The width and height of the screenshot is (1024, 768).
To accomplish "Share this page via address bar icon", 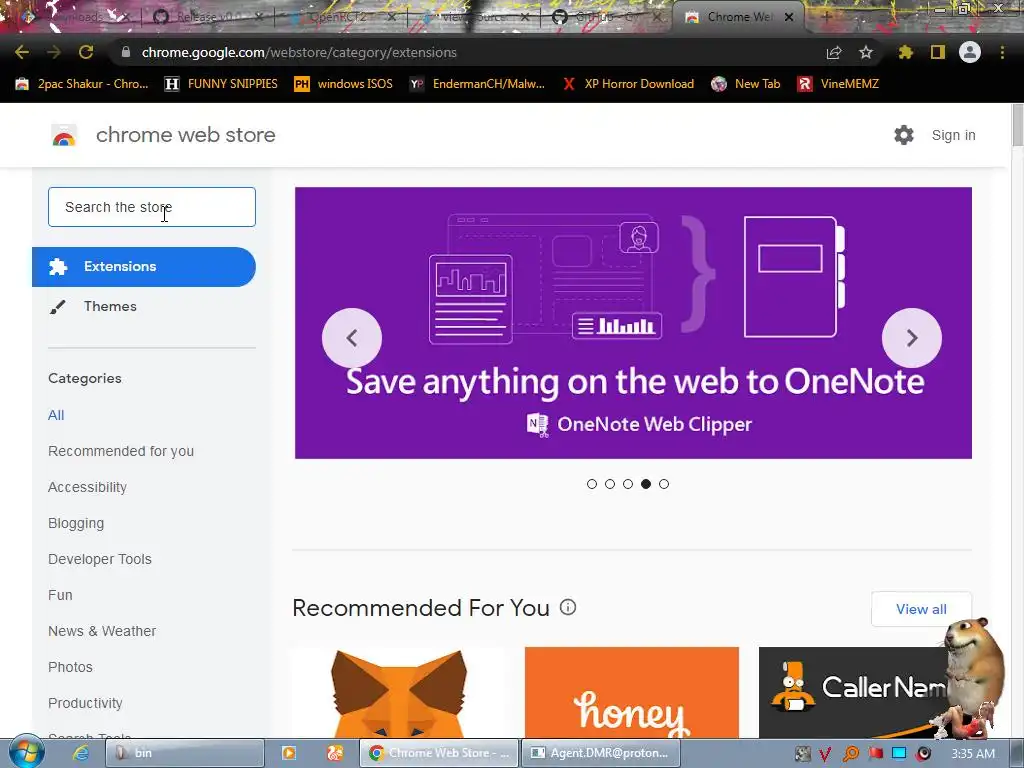I will (x=834, y=52).
